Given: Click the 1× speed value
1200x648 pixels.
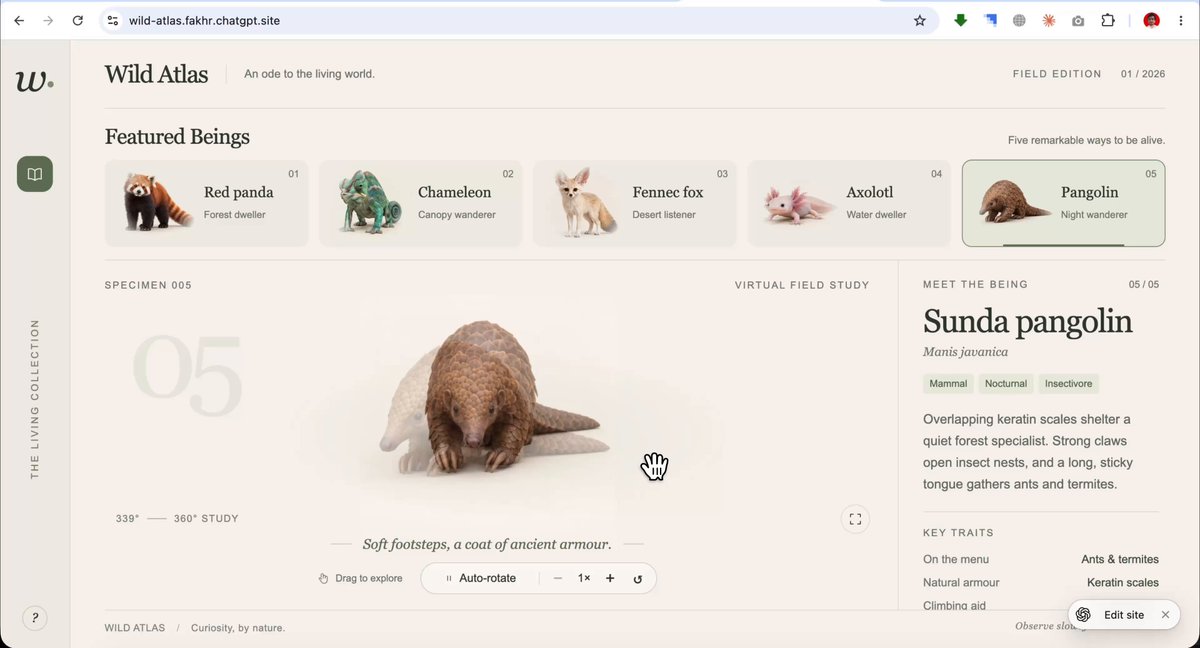Looking at the screenshot, I should tap(584, 578).
